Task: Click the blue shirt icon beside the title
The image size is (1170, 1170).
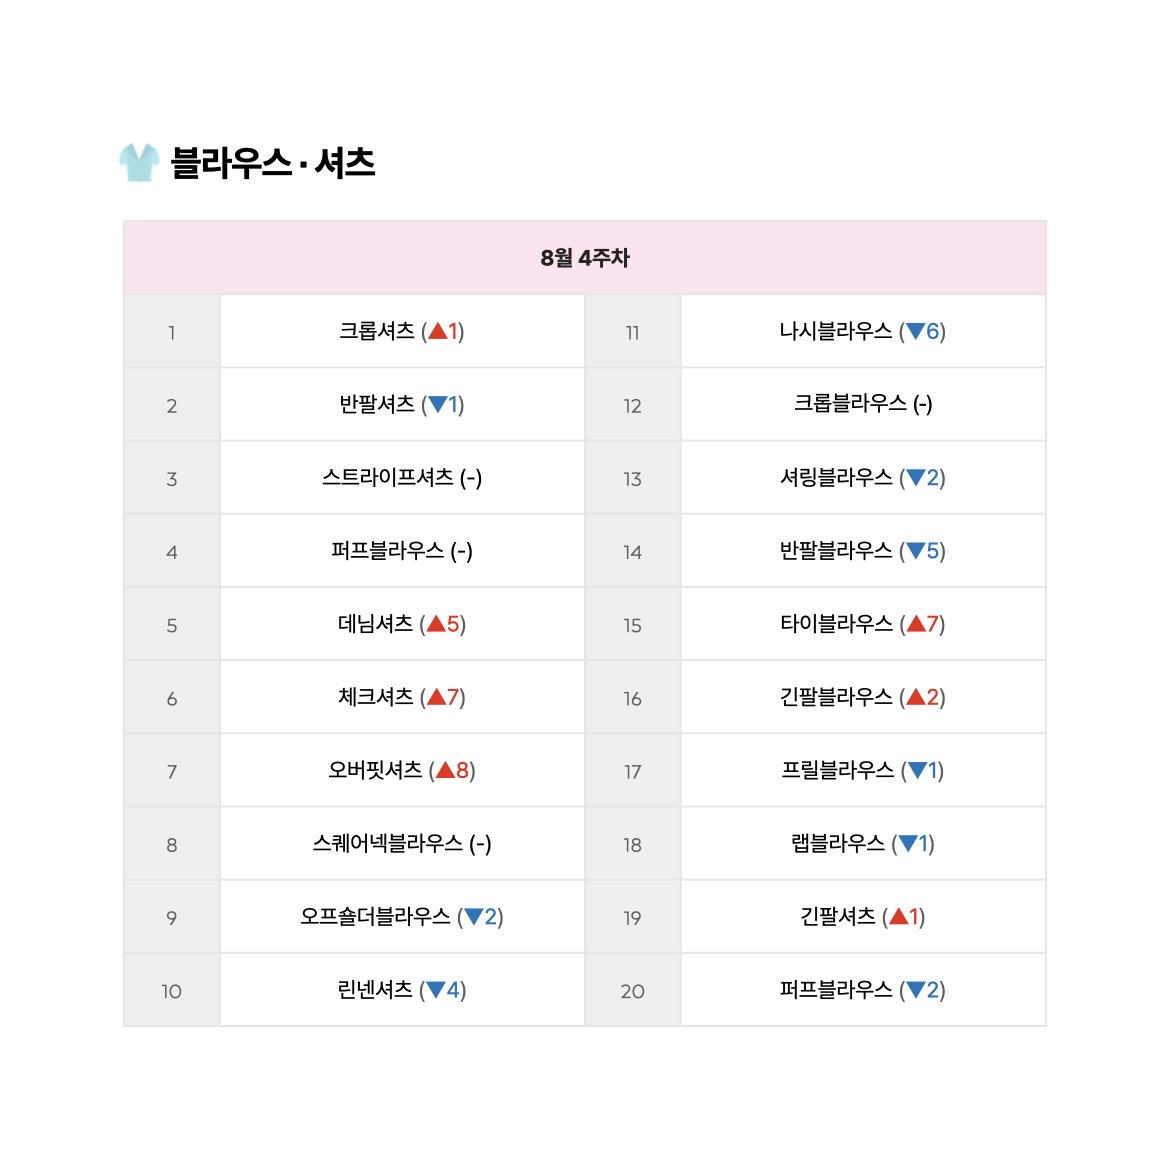Action: coord(140,163)
